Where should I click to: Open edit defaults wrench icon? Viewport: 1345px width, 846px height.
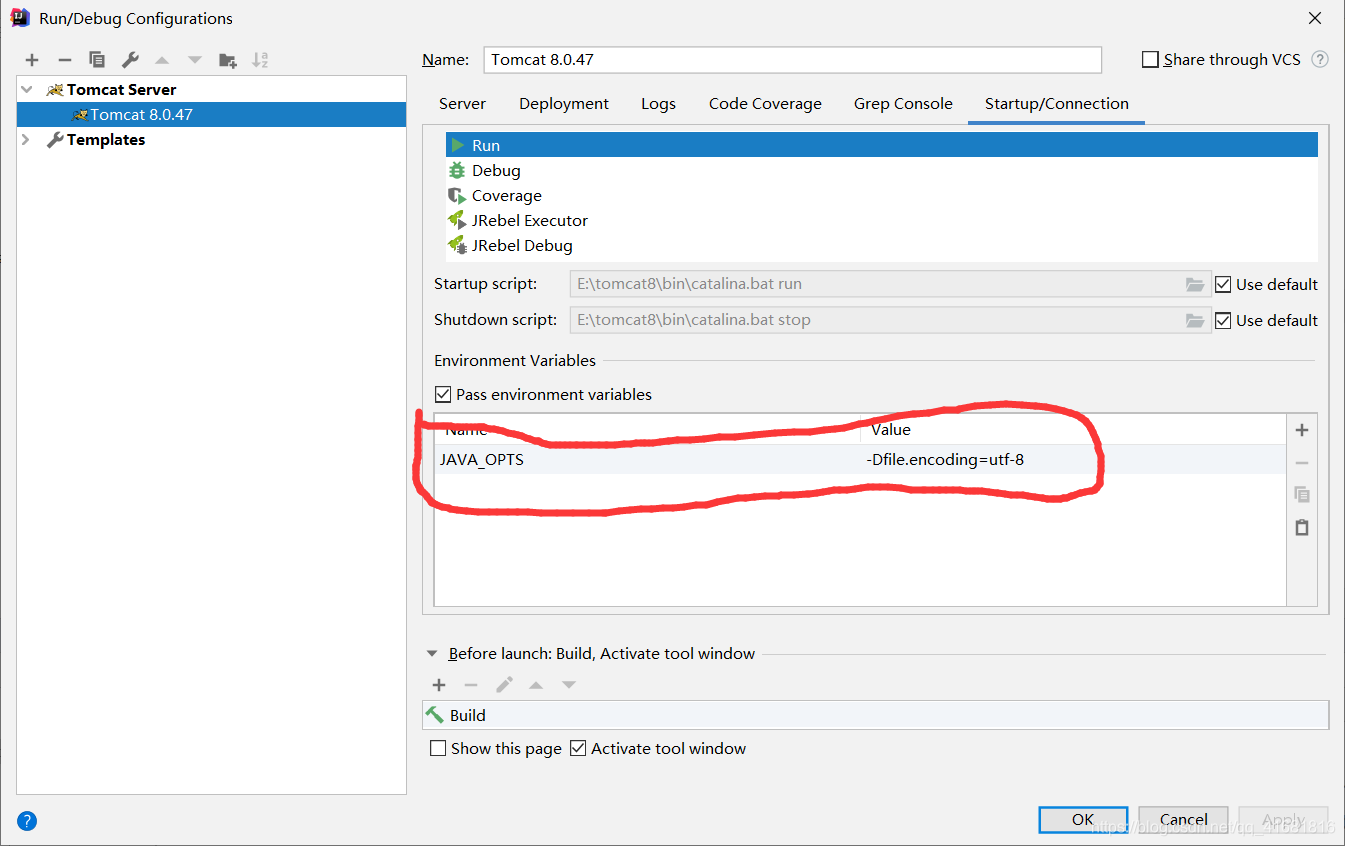pyautogui.click(x=130, y=60)
